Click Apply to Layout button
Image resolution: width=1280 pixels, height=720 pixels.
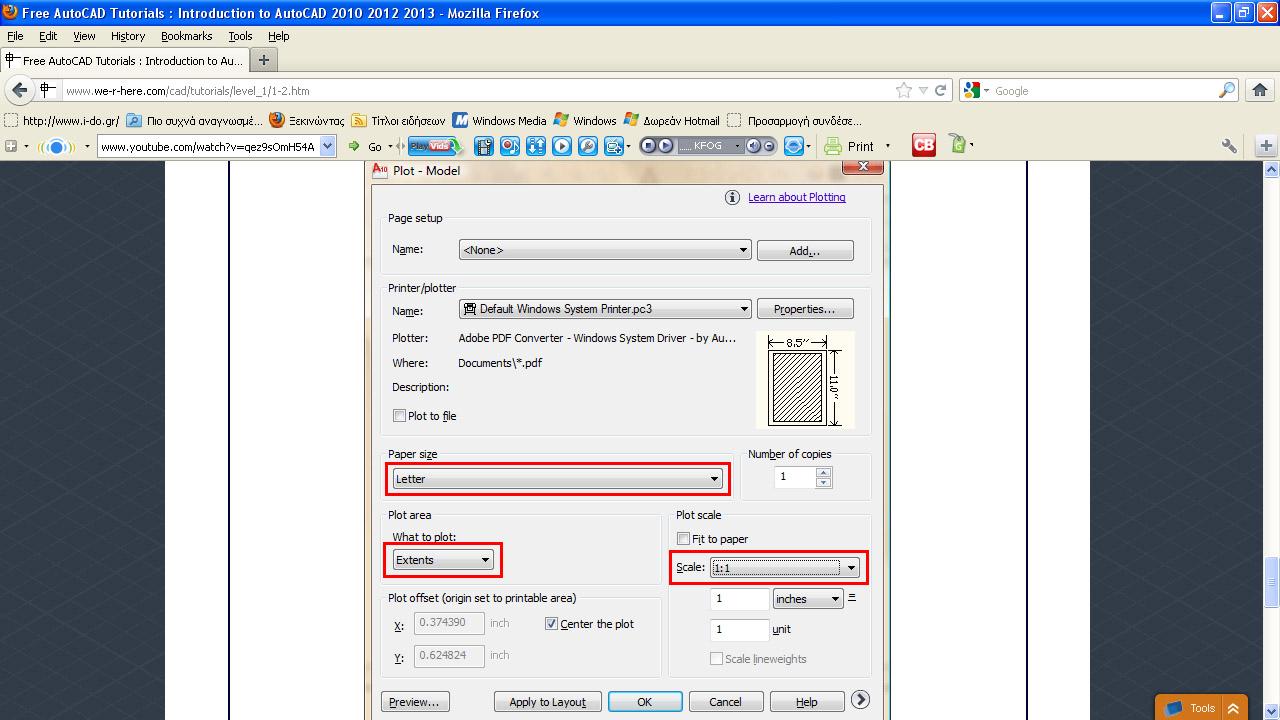click(x=547, y=702)
